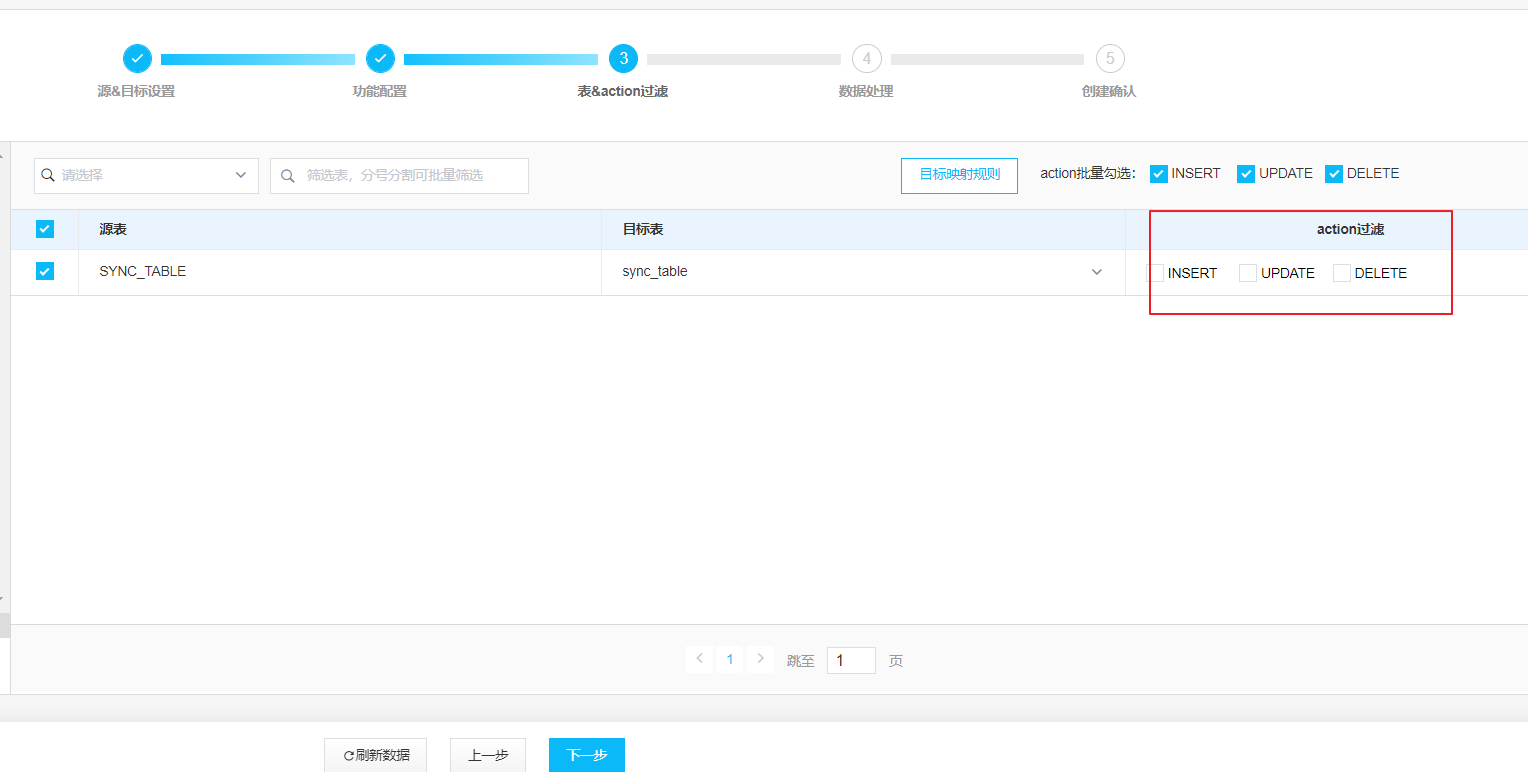Select page 1 in pagination

click(730, 659)
